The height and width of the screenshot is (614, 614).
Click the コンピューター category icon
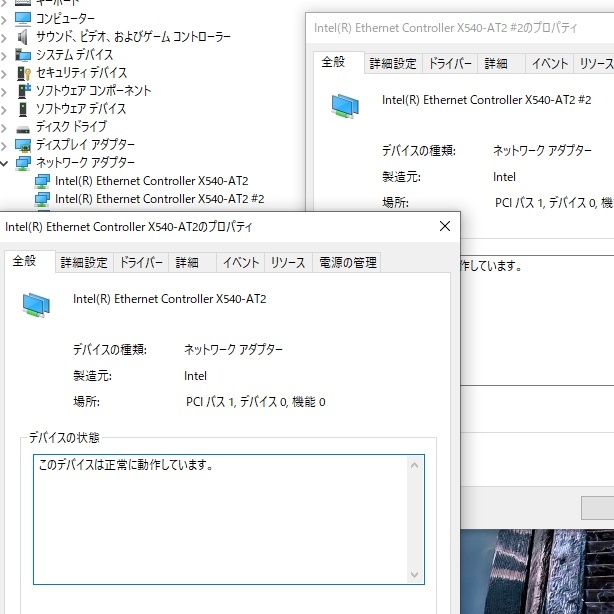coord(23,18)
